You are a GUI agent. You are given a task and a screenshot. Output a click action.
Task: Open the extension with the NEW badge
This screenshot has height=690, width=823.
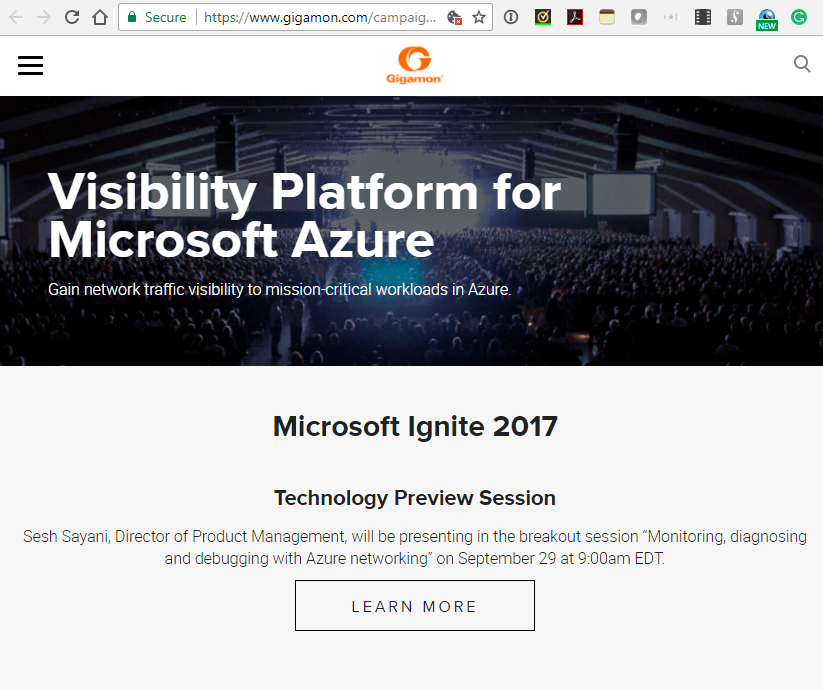(x=767, y=17)
